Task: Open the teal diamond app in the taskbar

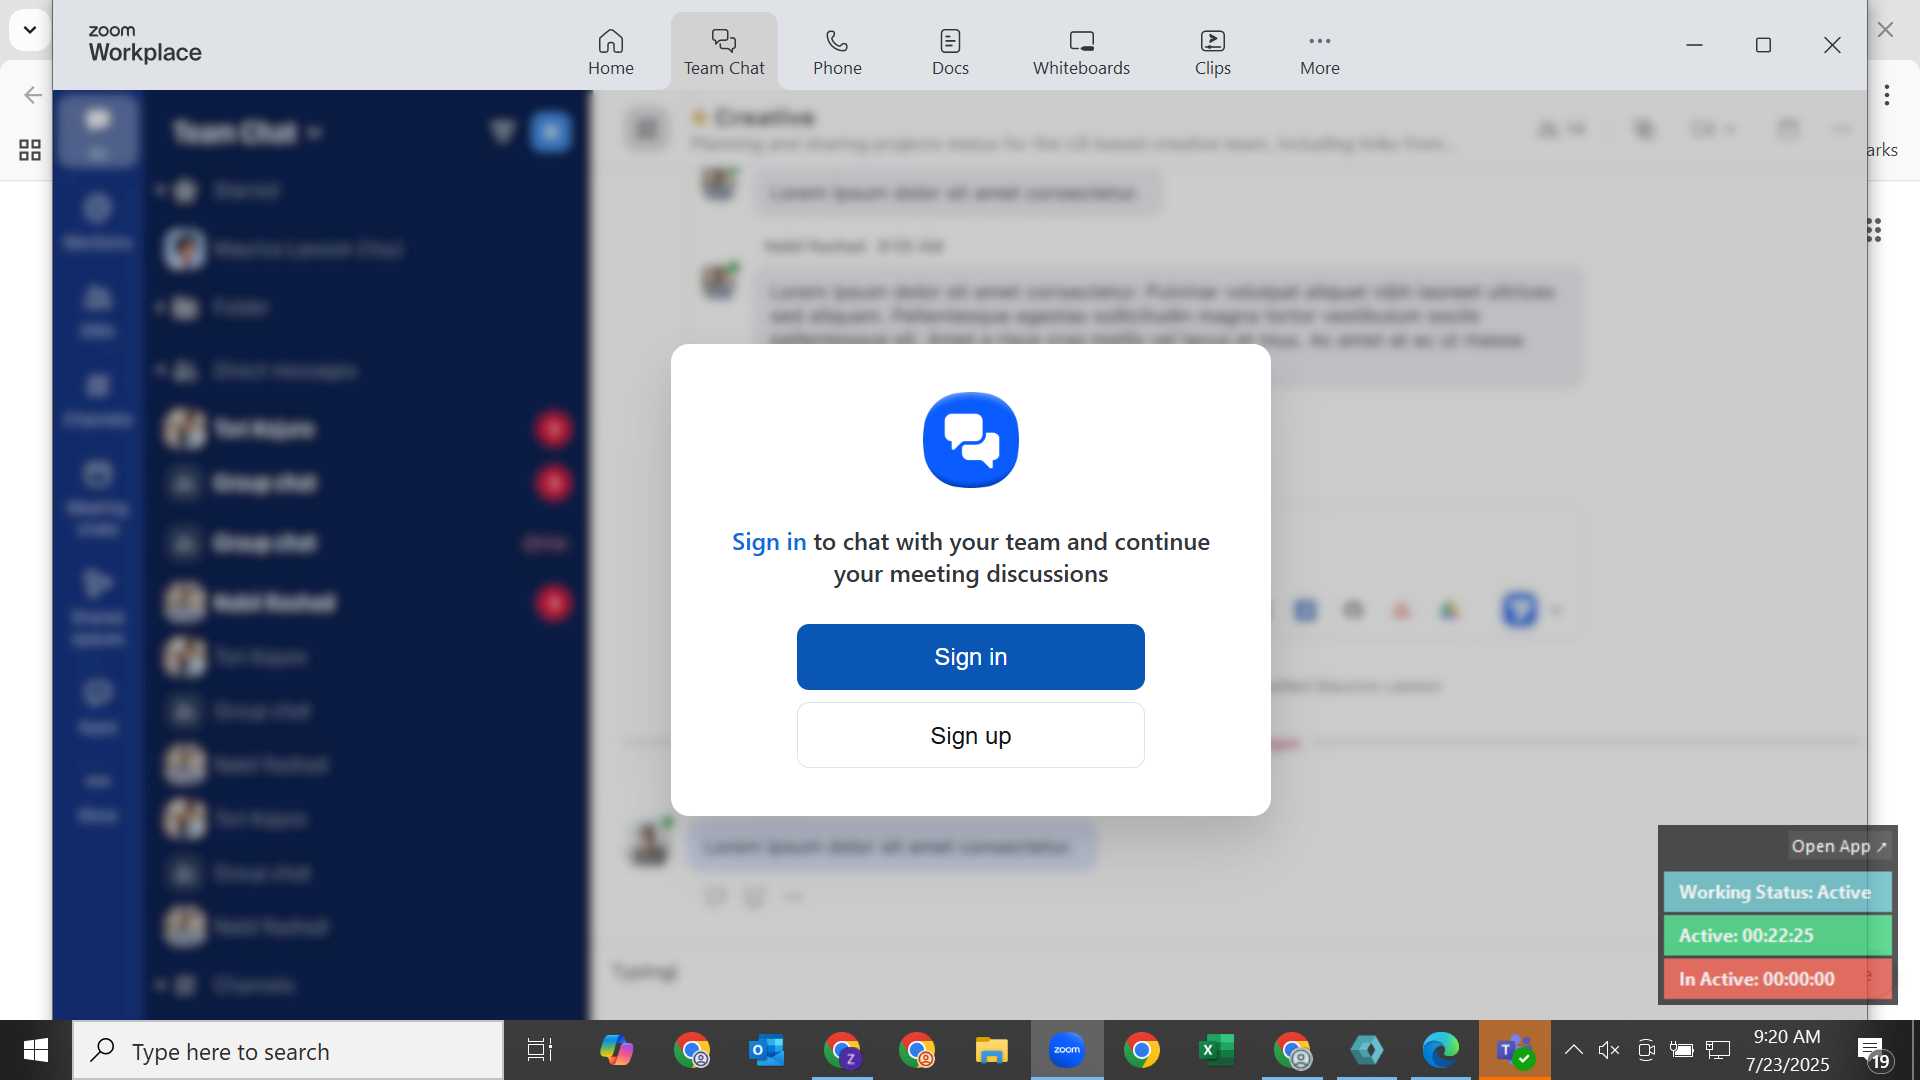Action: click(x=1366, y=1050)
